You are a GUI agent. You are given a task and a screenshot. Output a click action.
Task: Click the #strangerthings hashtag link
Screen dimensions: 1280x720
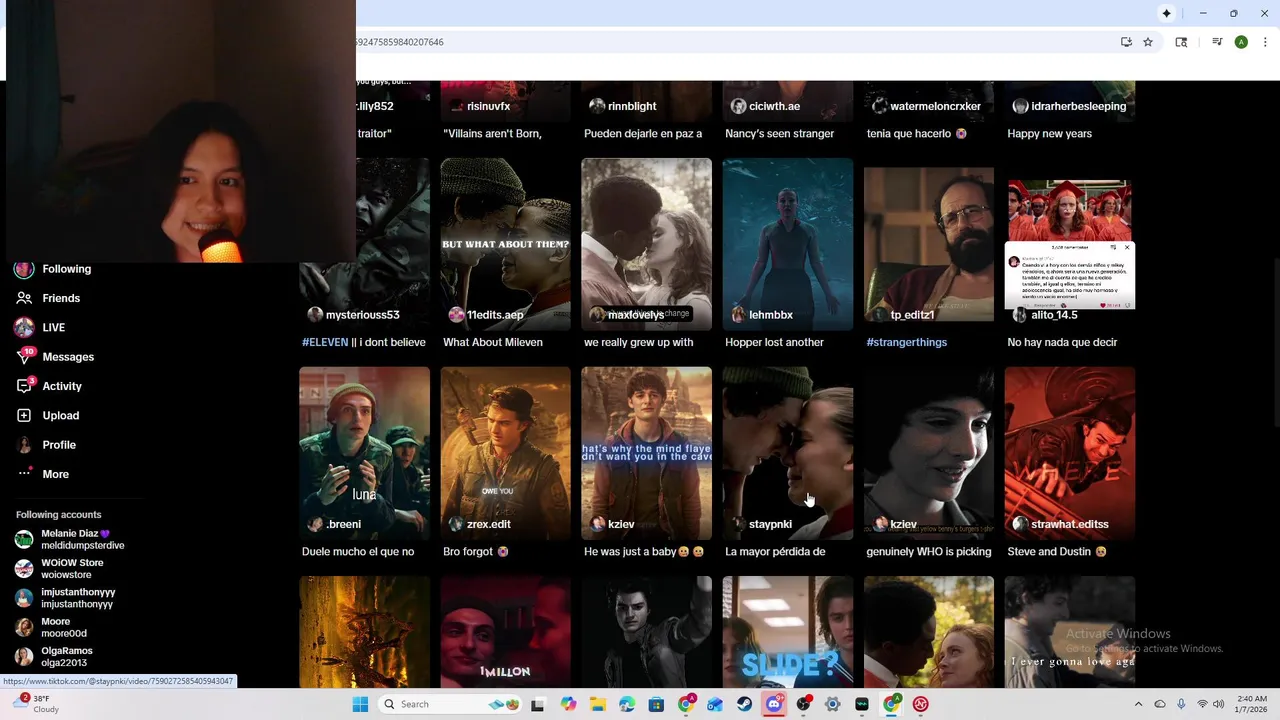tap(907, 342)
